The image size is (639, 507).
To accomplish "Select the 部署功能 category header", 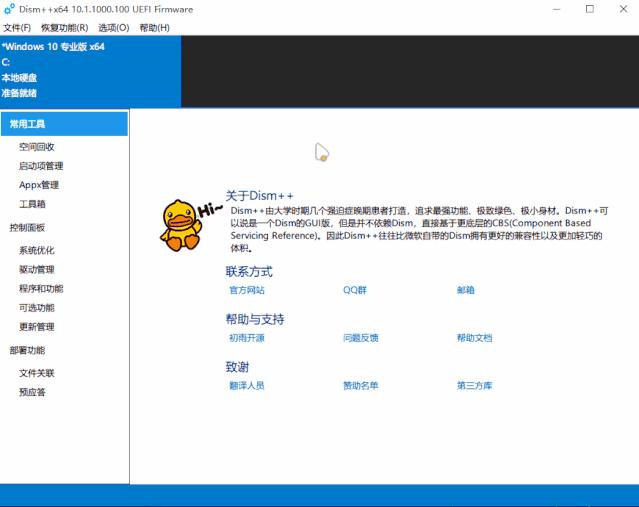I will click(x=27, y=350).
